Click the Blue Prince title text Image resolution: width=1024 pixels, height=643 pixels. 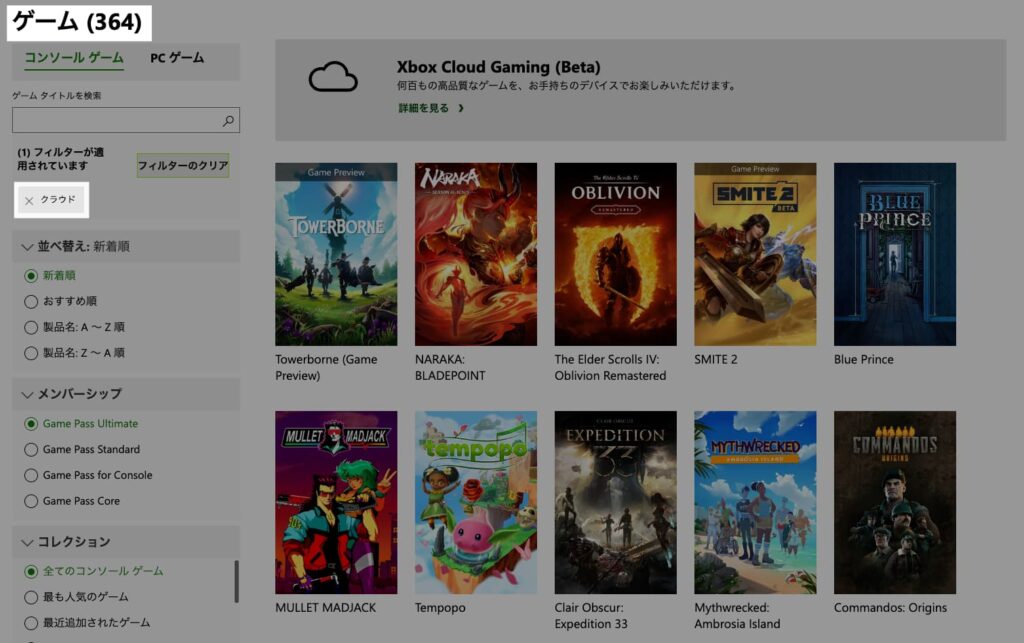(864, 360)
